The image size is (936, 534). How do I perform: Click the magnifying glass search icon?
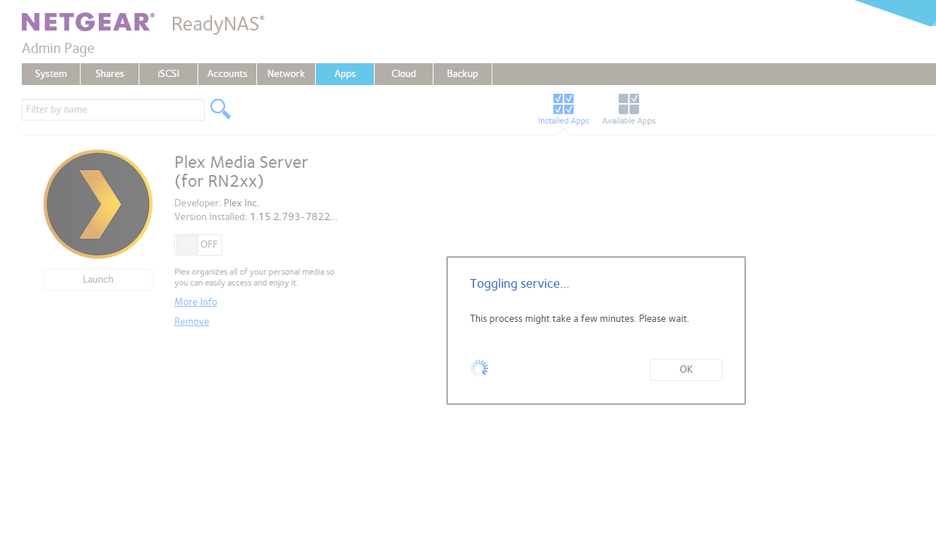[220, 109]
